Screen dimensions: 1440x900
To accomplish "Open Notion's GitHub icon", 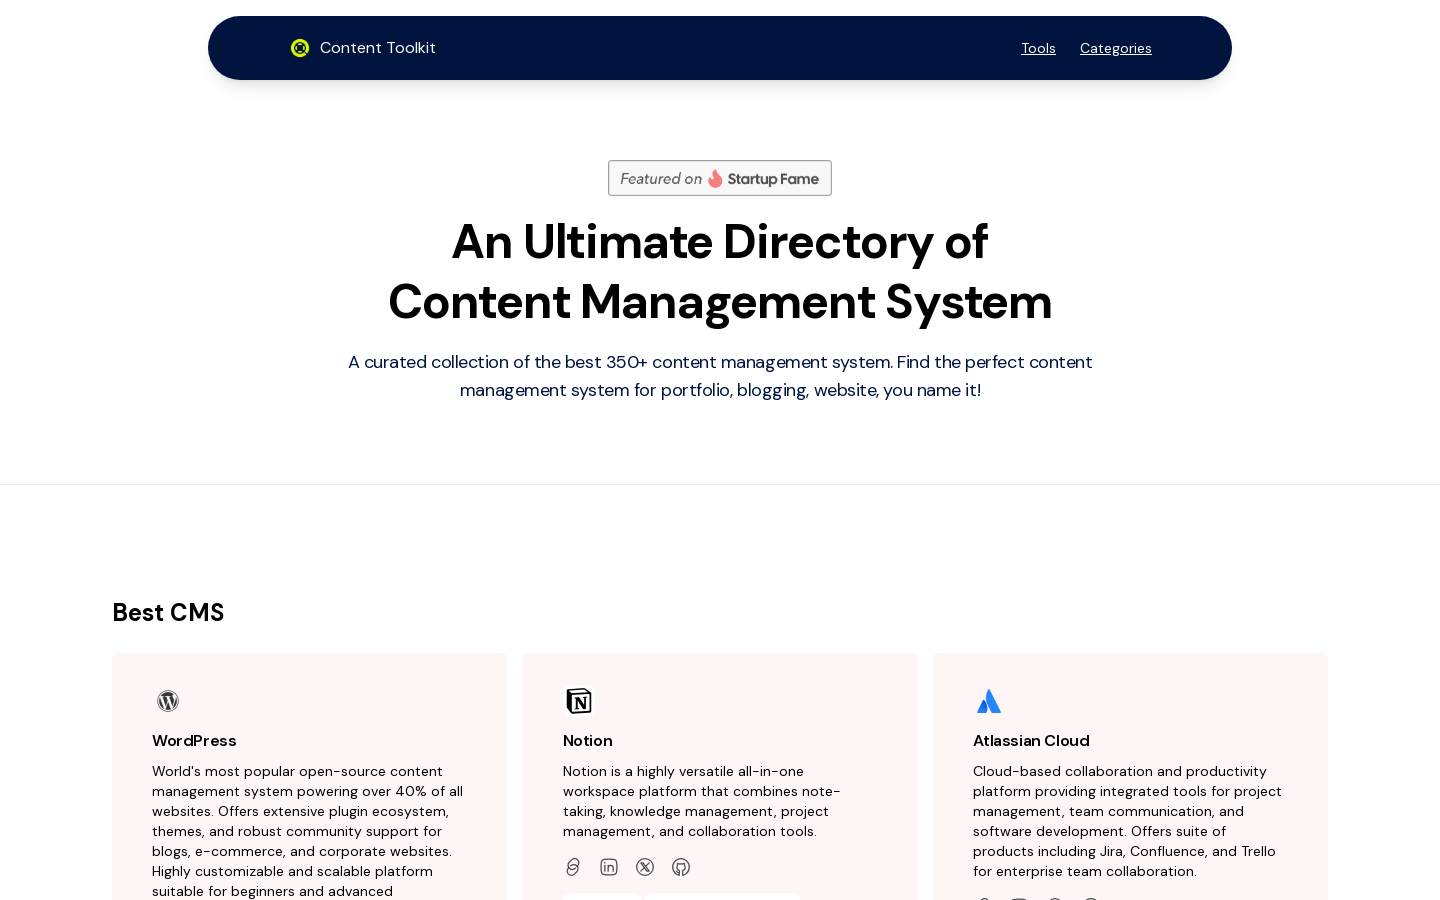I will coord(681,867).
